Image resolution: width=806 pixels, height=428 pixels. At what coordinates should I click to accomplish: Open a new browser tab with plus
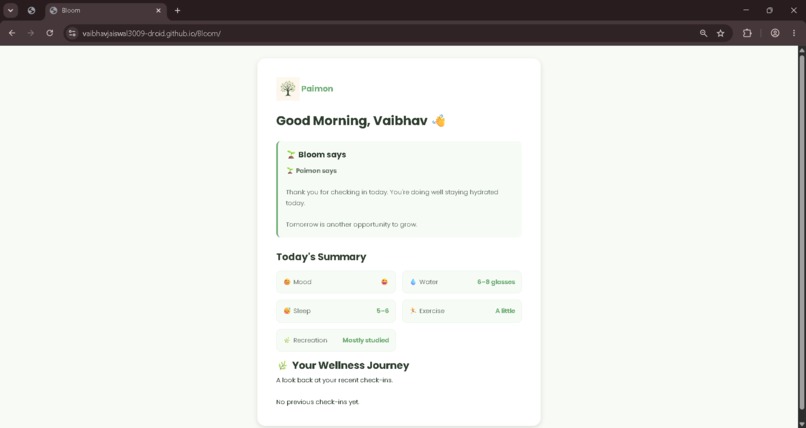pyautogui.click(x=177, y=10)
